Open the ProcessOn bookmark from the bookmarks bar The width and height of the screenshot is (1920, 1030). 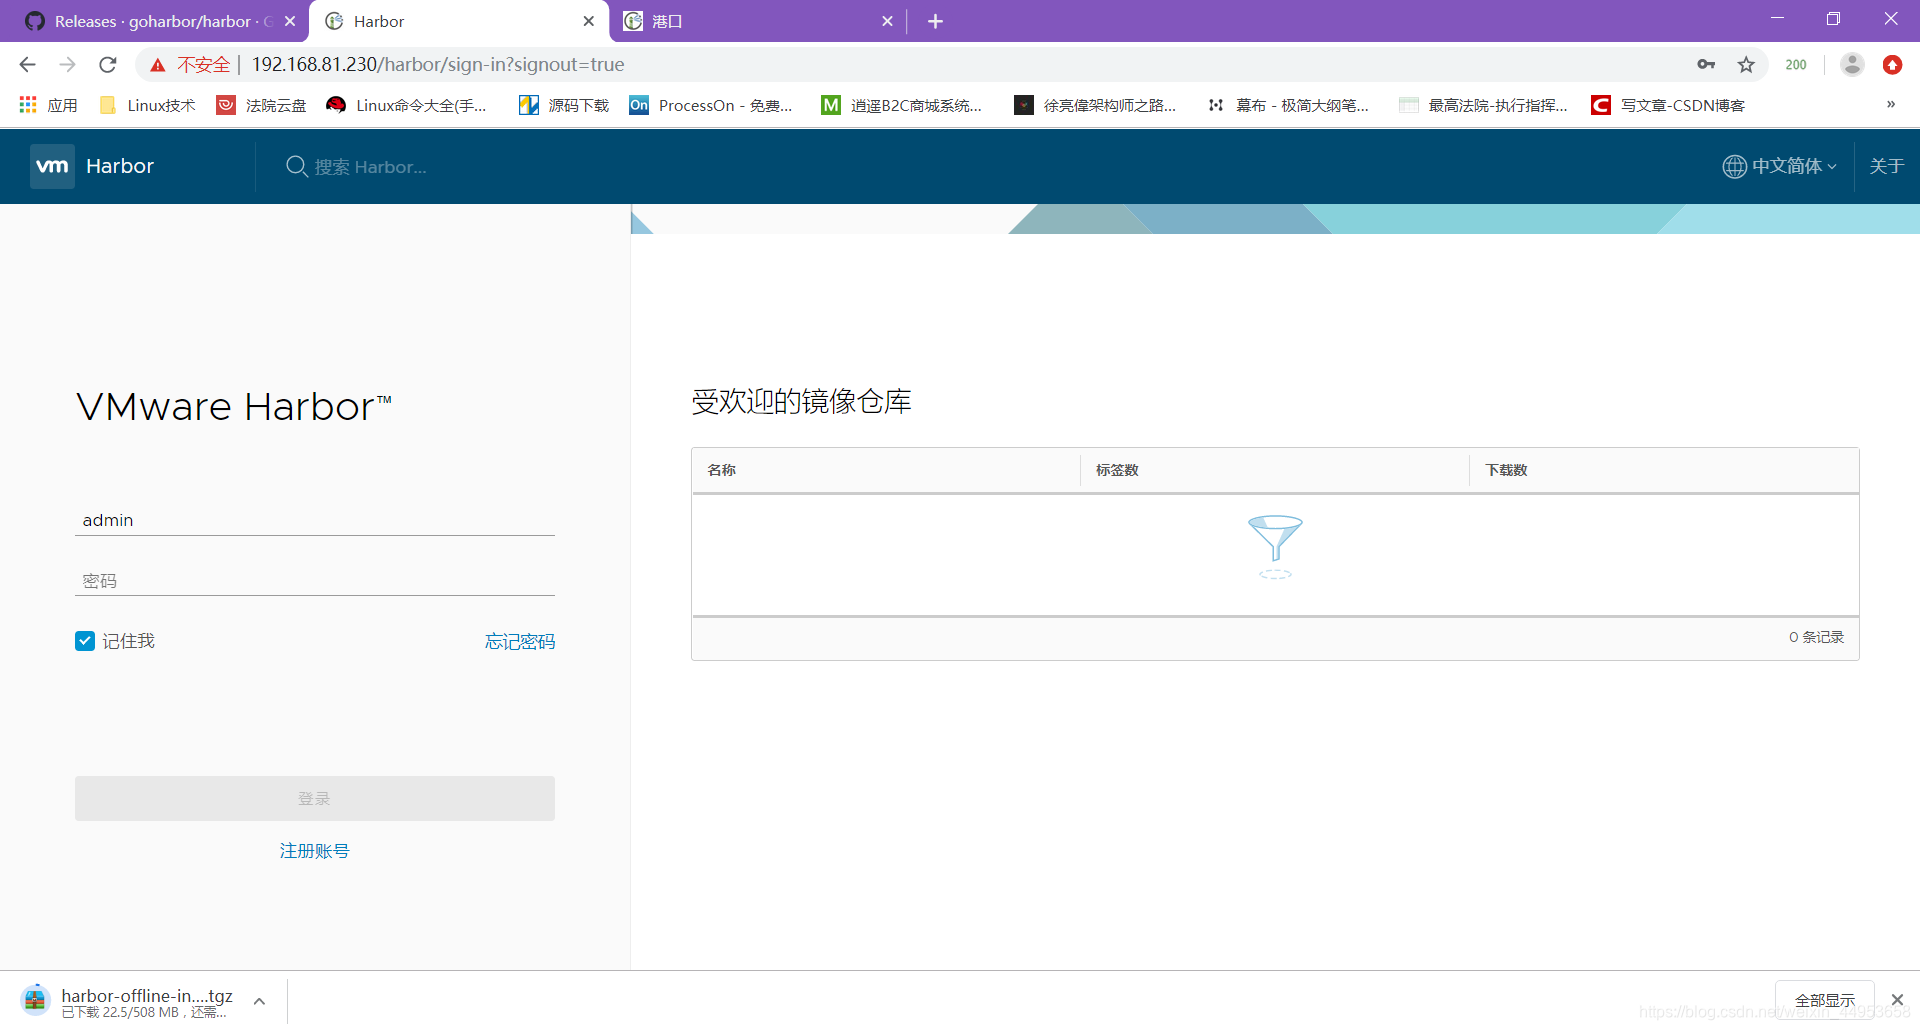coord(712,105)
